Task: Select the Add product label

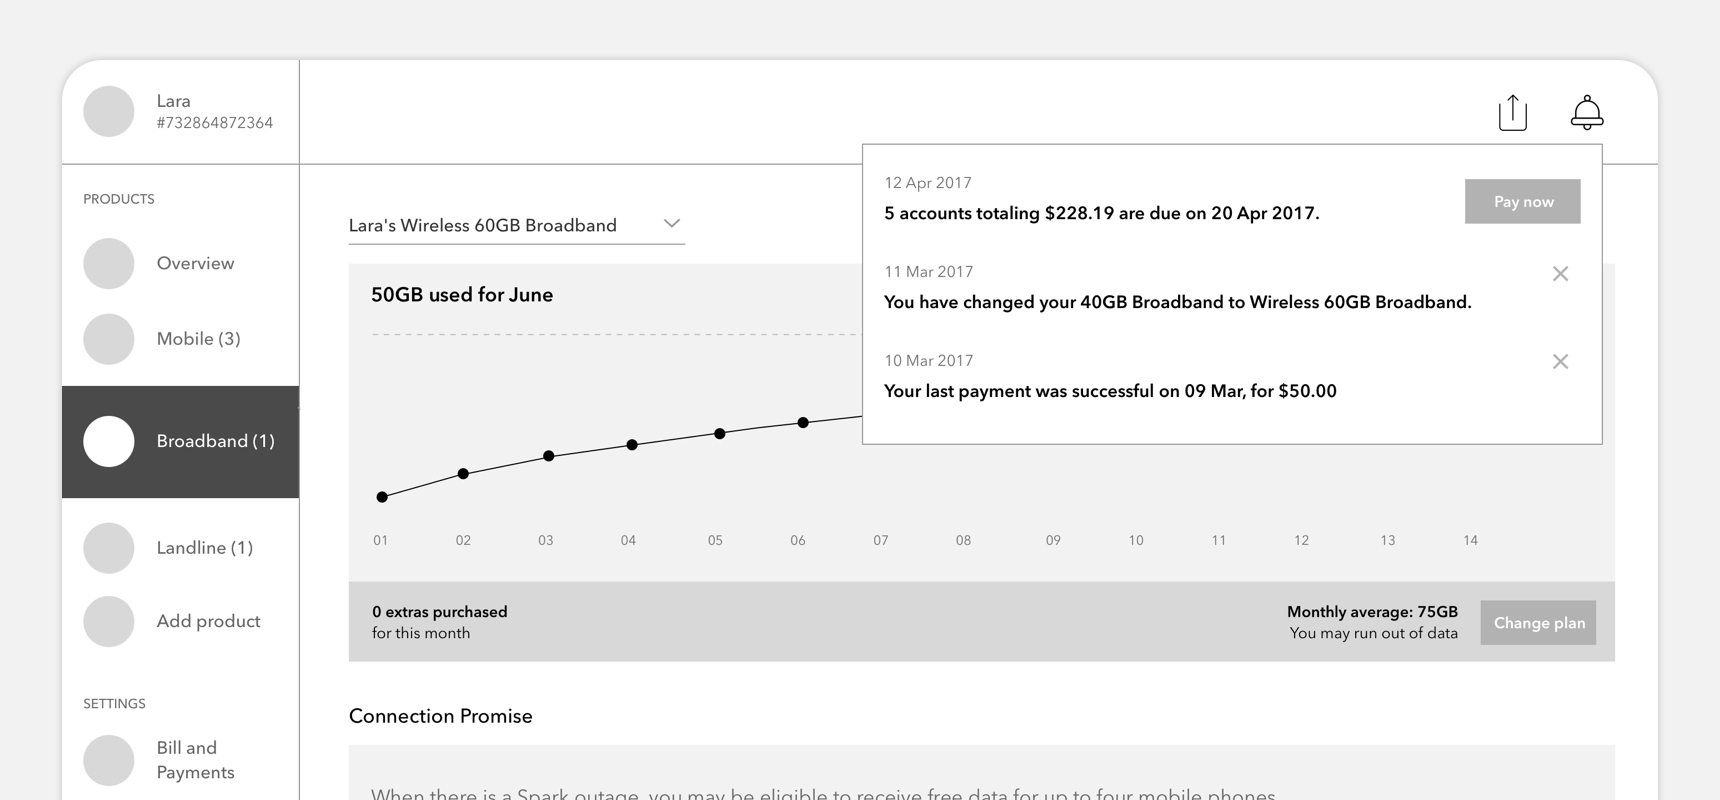Action: click(208, 621)
